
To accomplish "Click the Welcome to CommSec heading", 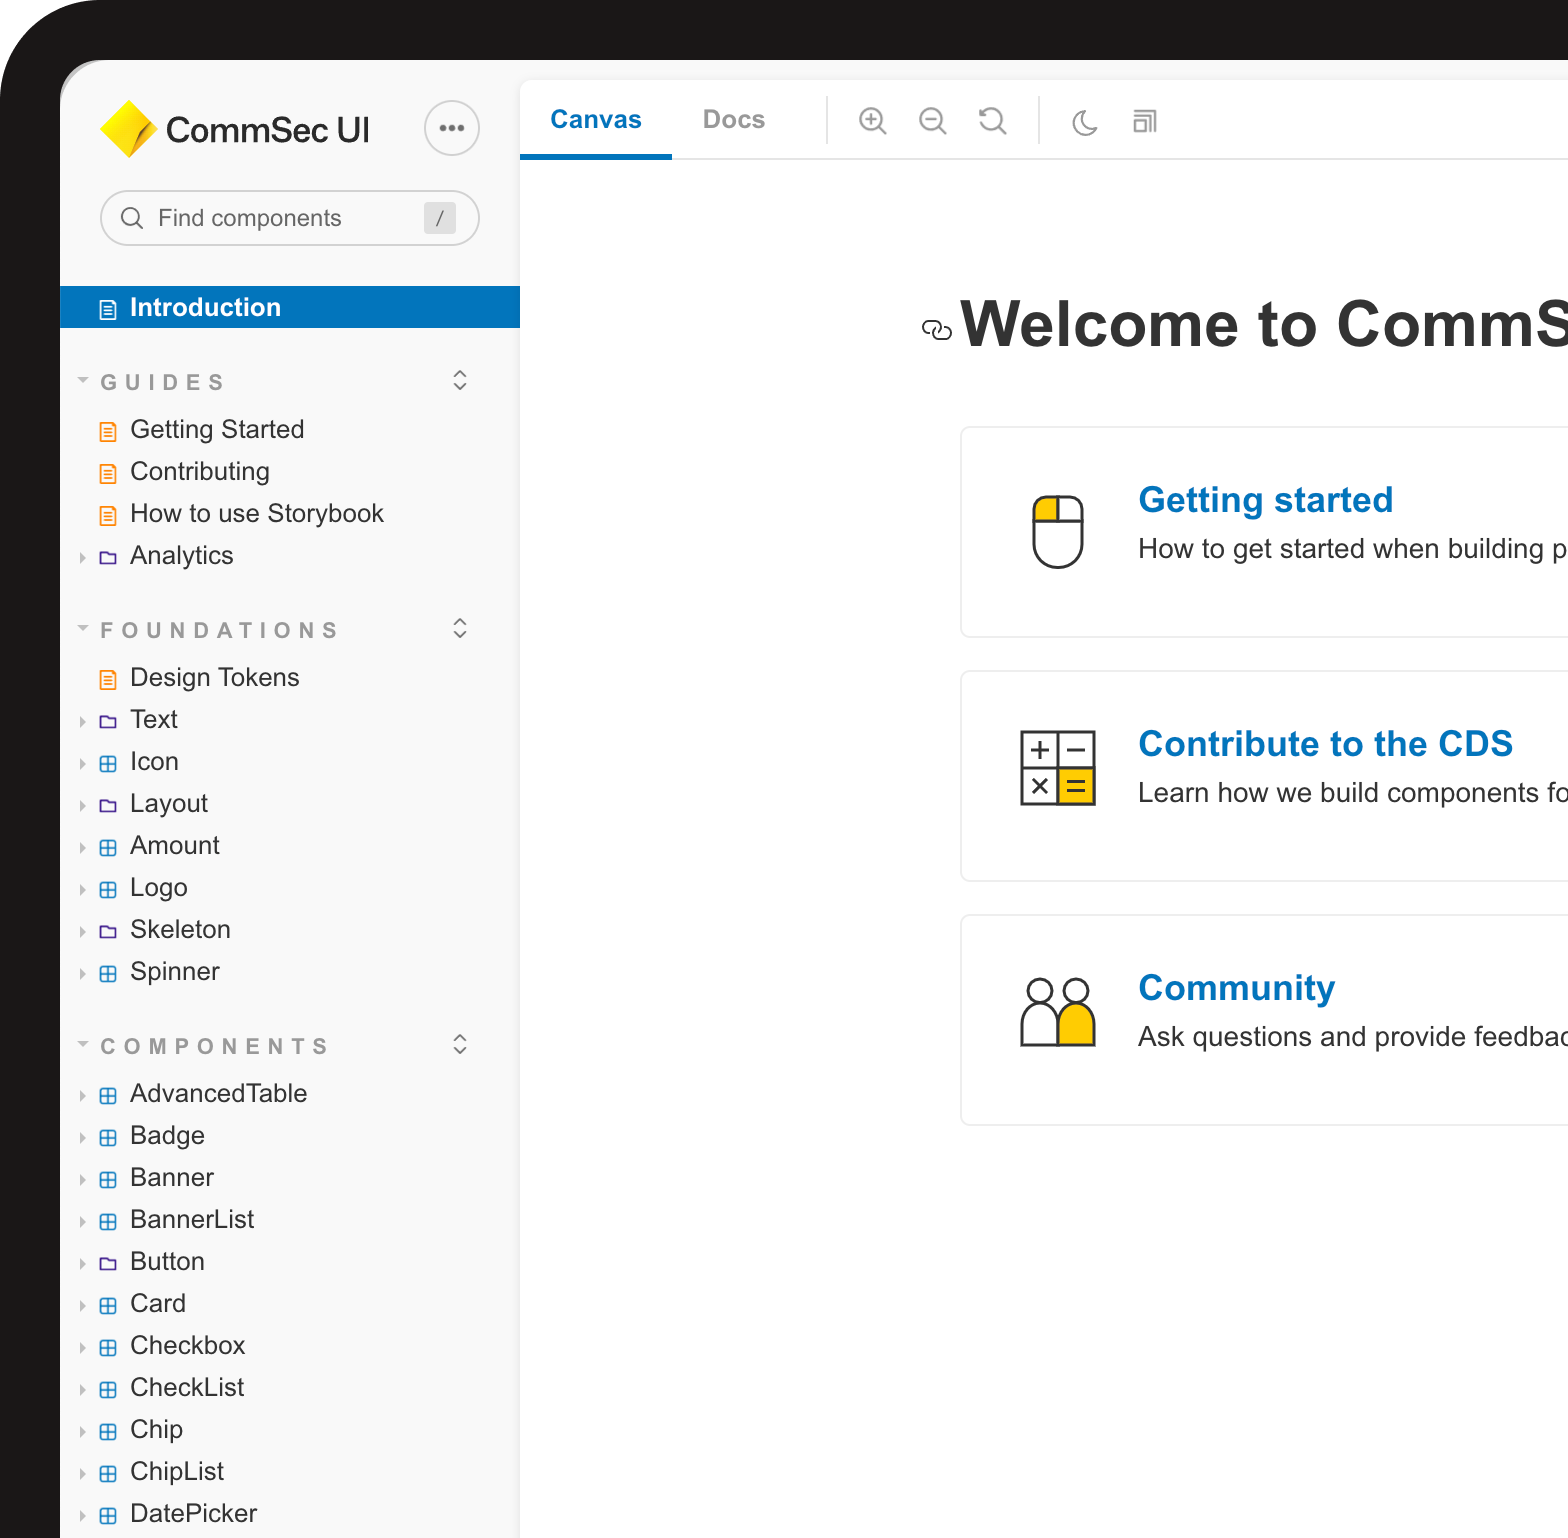I will [1264, 324].
